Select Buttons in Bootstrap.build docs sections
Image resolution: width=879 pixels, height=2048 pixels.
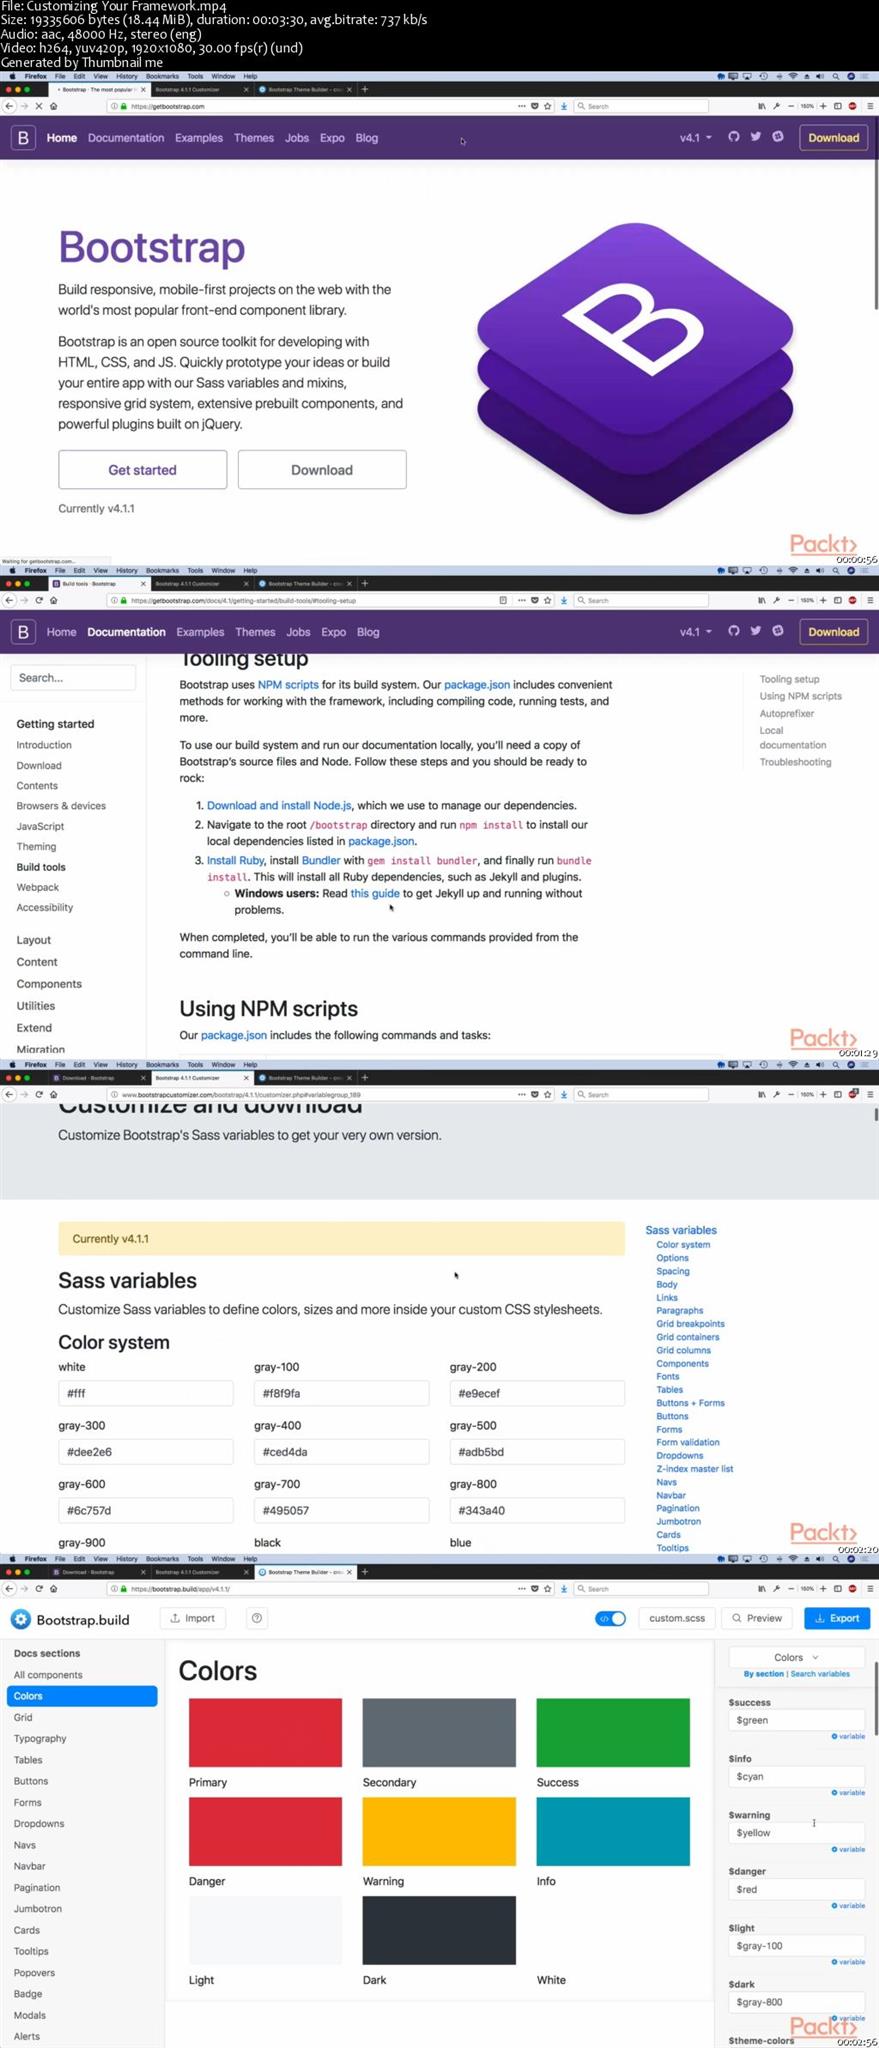pos(31,1781)
